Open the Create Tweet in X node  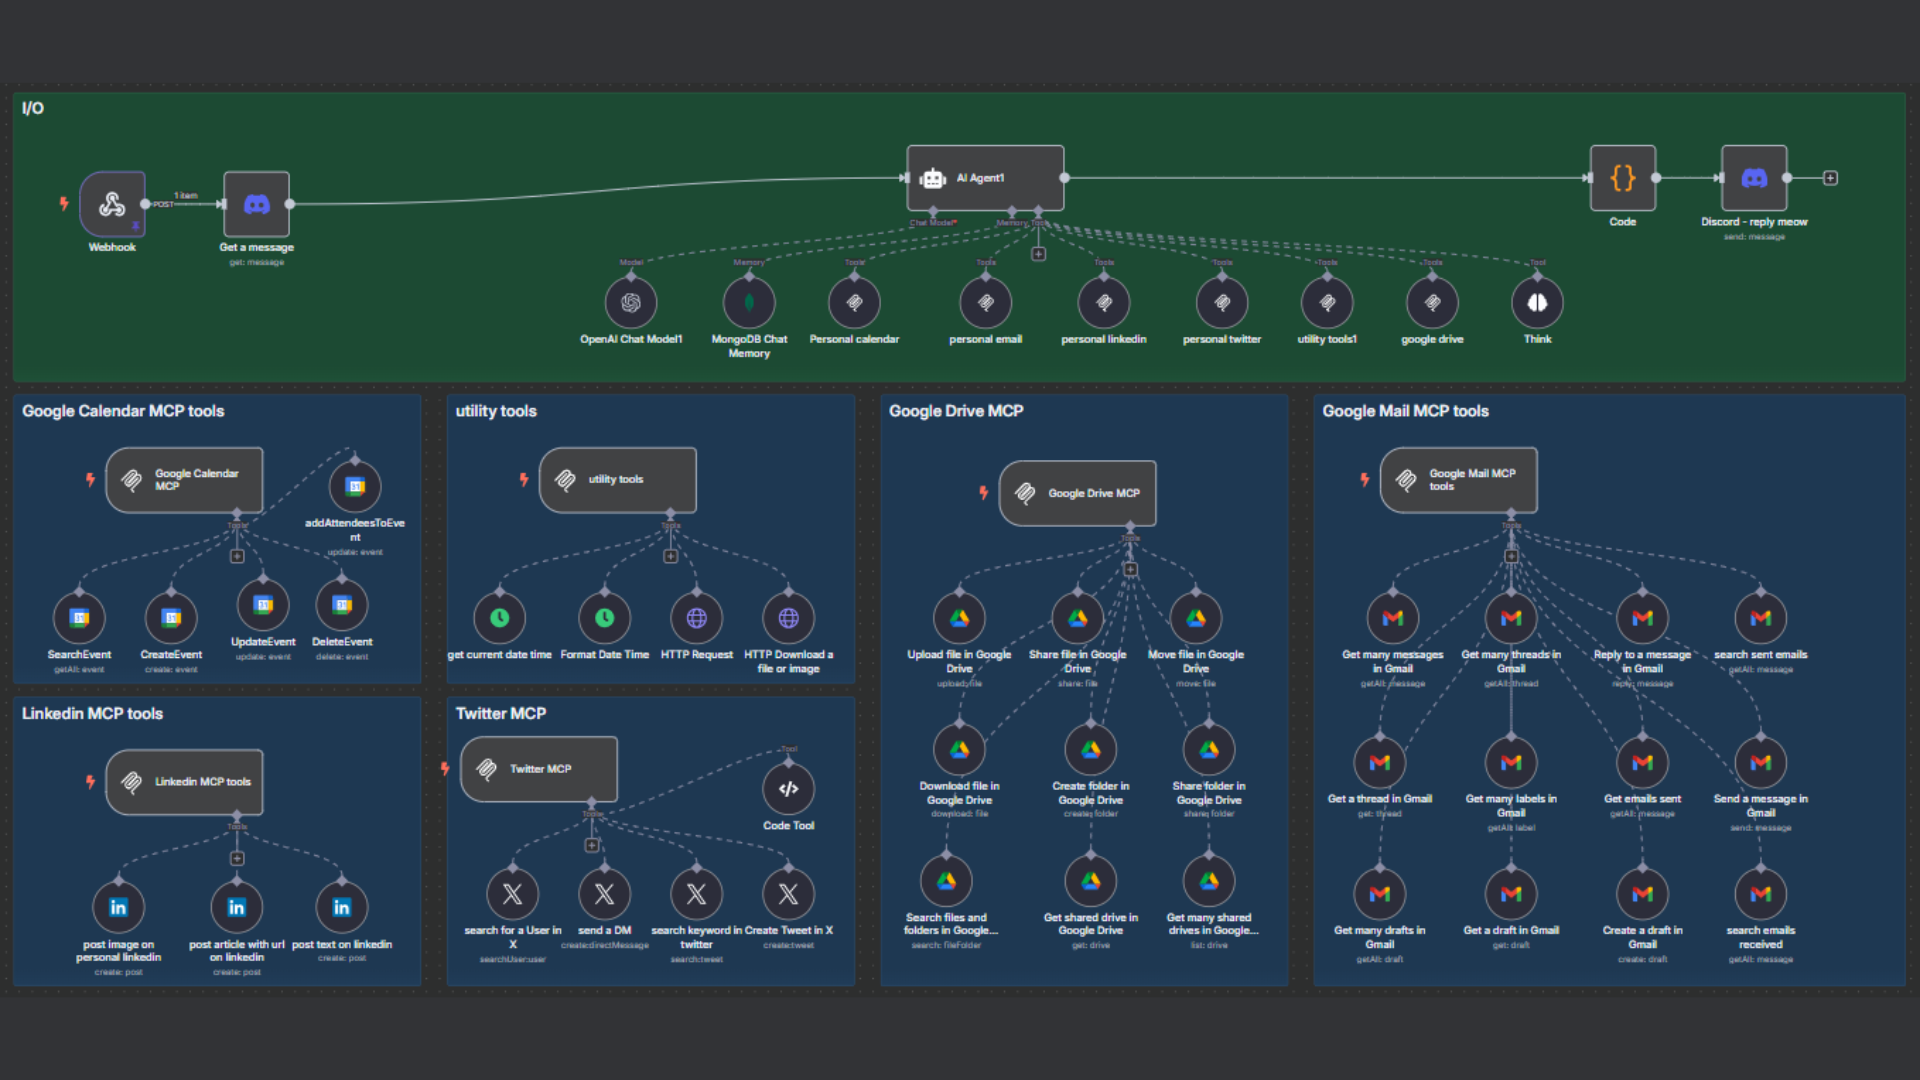788,894
